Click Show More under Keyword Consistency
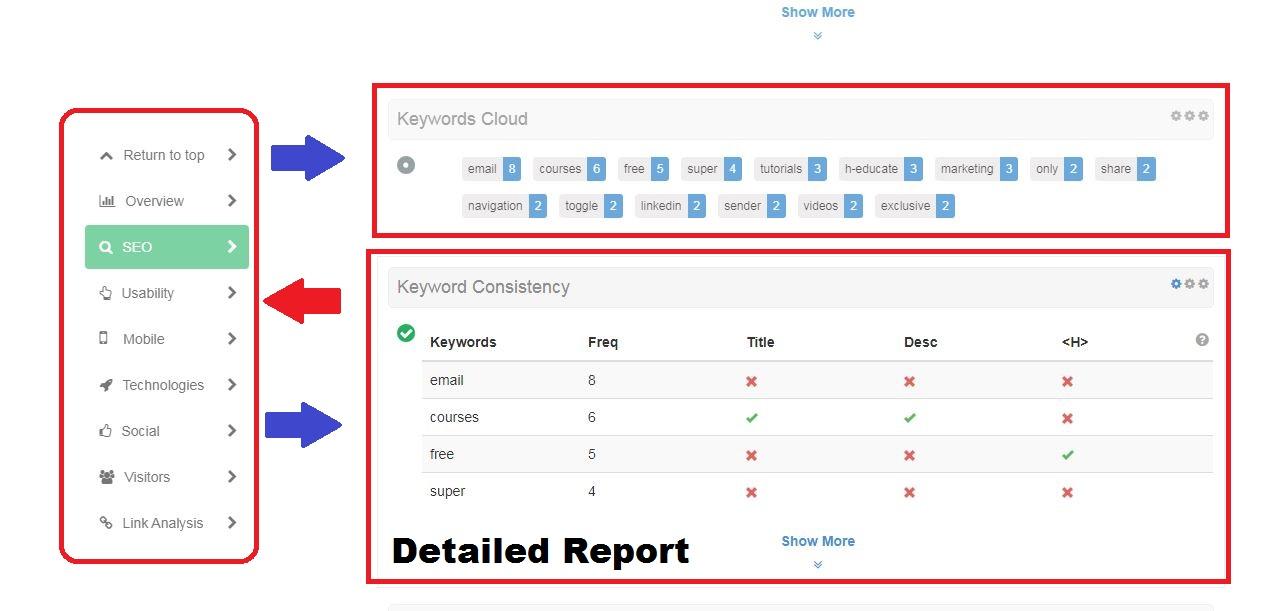The width and height of the screenshot is (1273, 611). [817, 541]
